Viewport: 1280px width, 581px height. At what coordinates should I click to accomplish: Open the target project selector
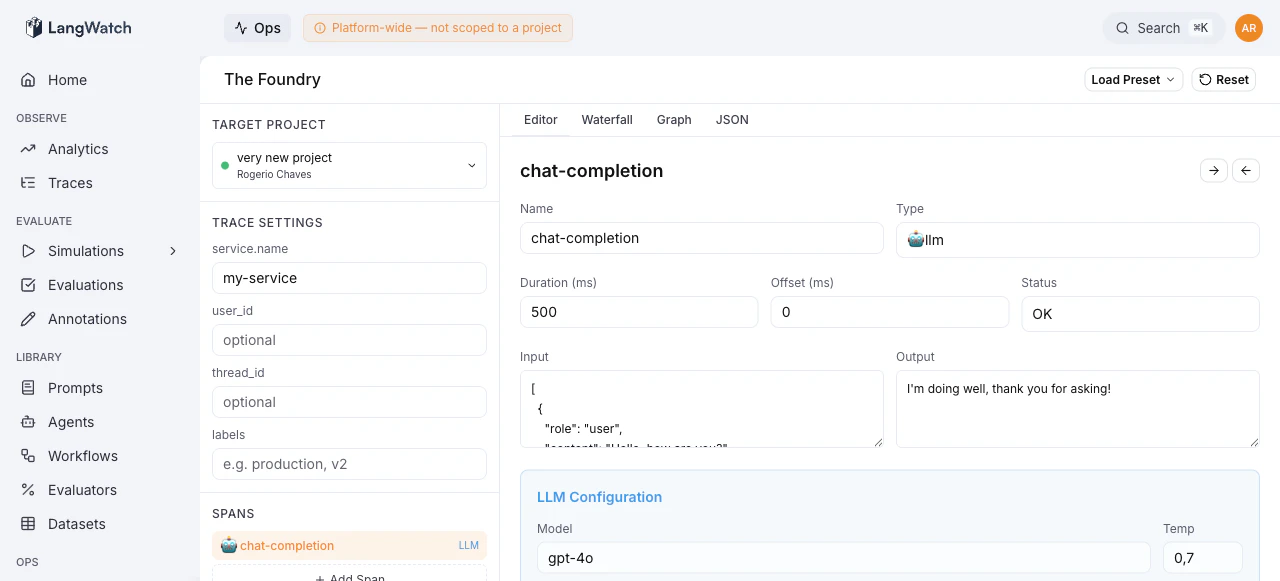[x=348, y=165]
